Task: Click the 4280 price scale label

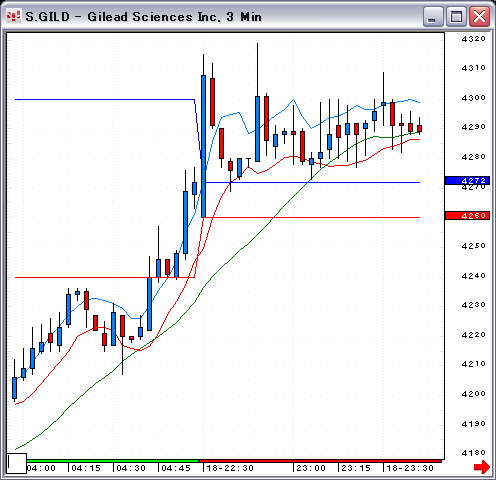Action: coord(473,157)
